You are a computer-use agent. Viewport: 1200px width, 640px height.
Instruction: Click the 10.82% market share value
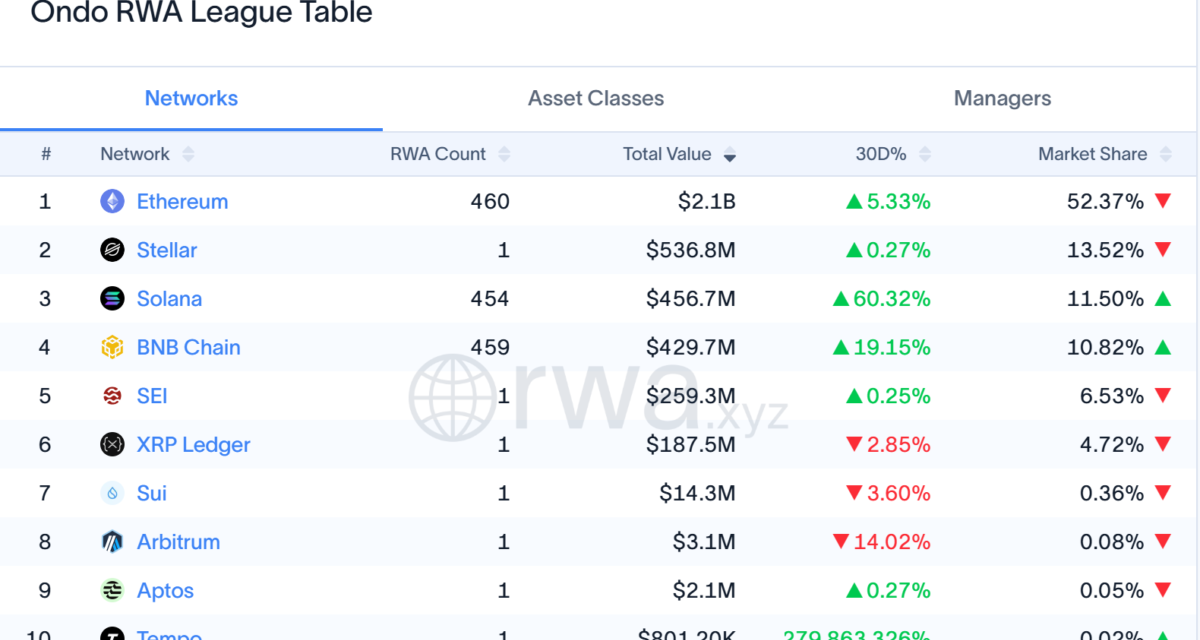pos(1105,347)
